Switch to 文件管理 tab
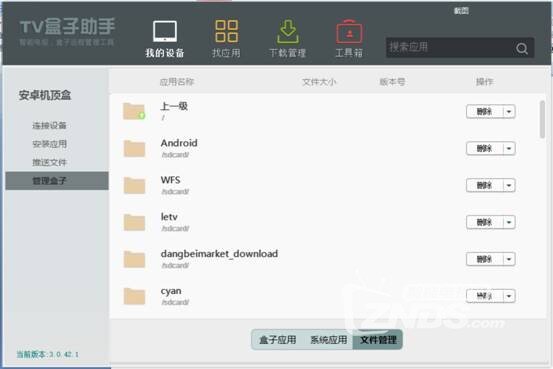The height and width of the screenshot is (369, 553). (378, 340)
